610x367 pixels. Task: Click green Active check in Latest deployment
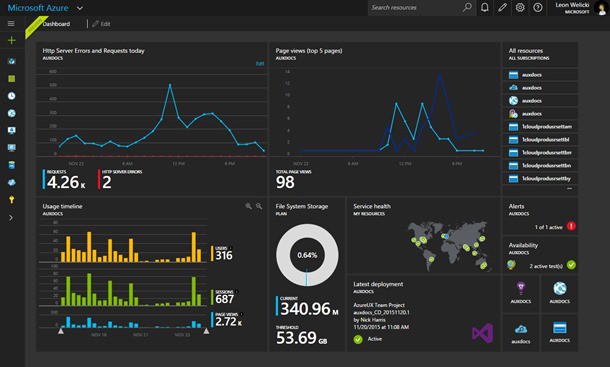(358, 339)
